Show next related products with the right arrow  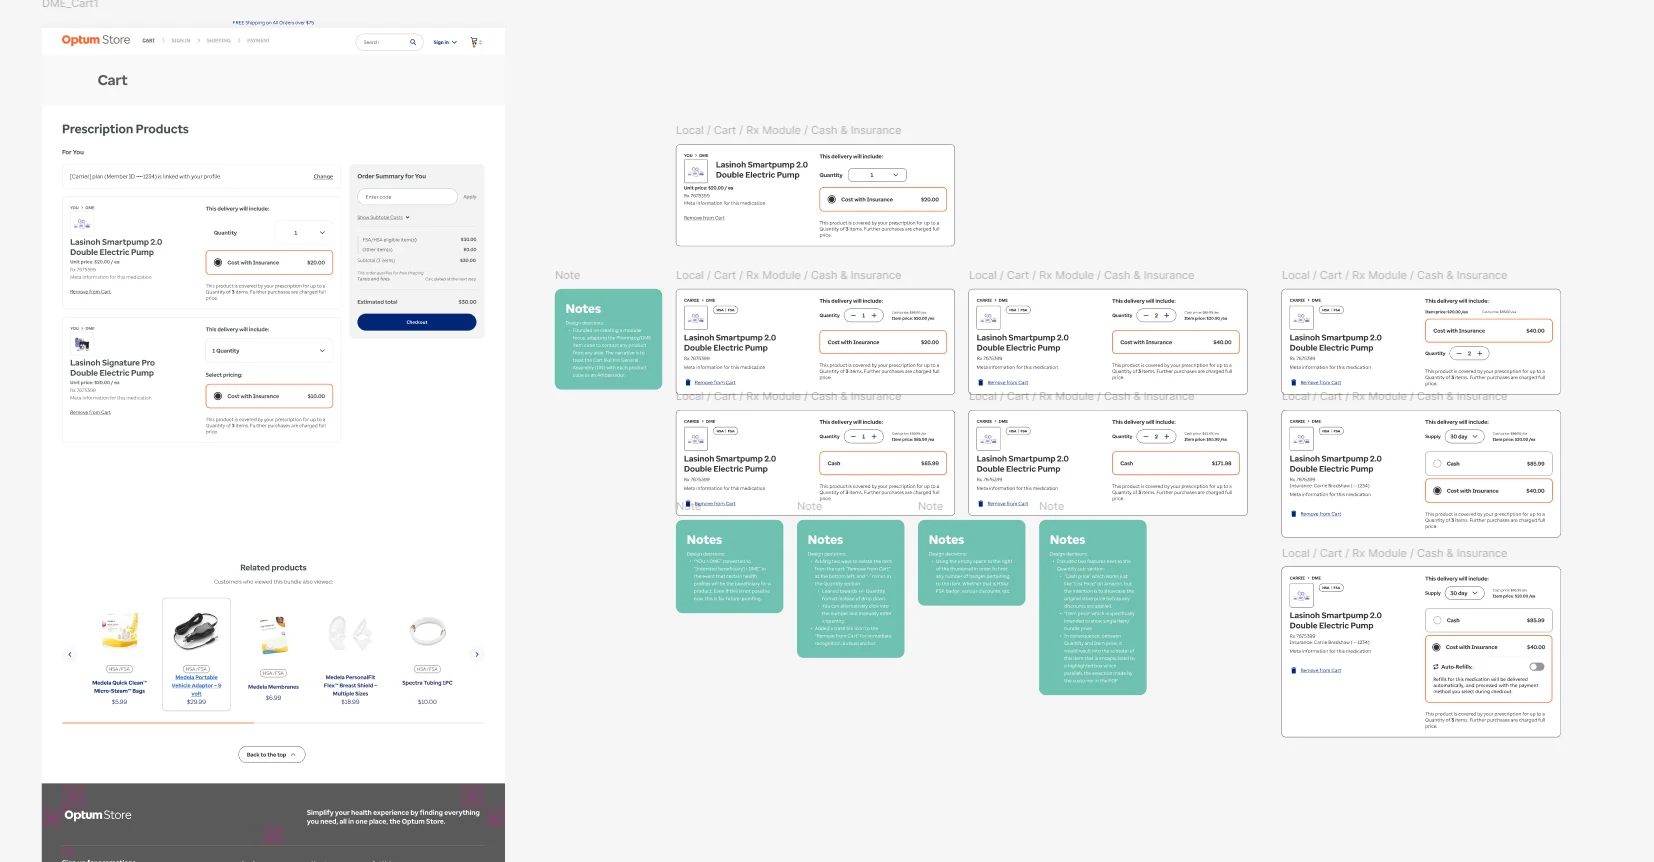pyautogui.click(x=477, y=655)
